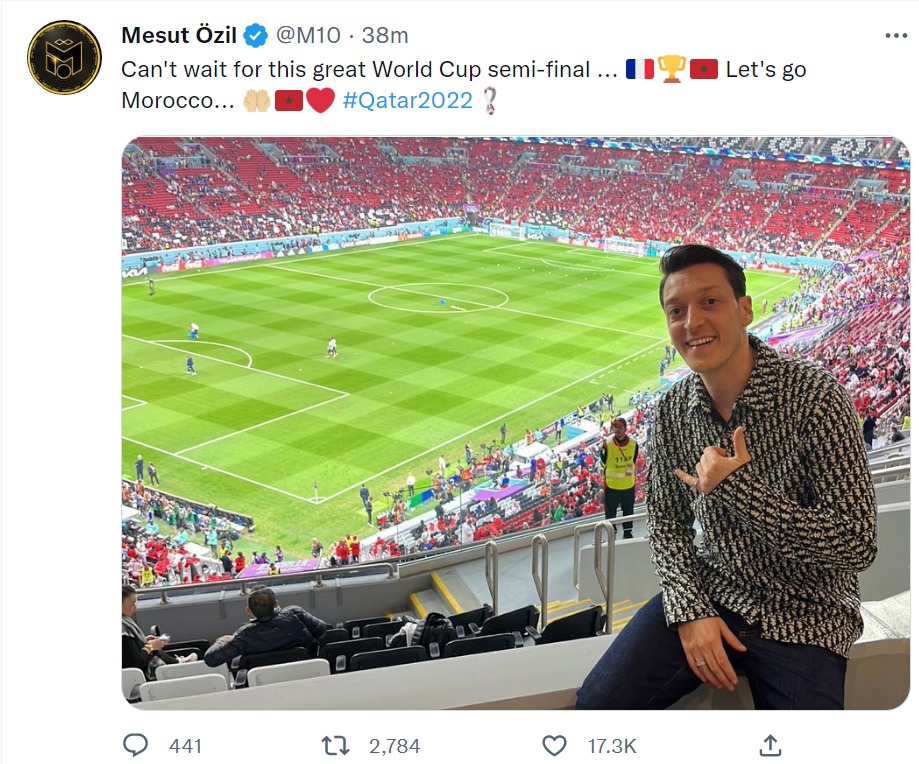Click the 38m timestamp
This screenshot has height=764, width=919.
385,36
